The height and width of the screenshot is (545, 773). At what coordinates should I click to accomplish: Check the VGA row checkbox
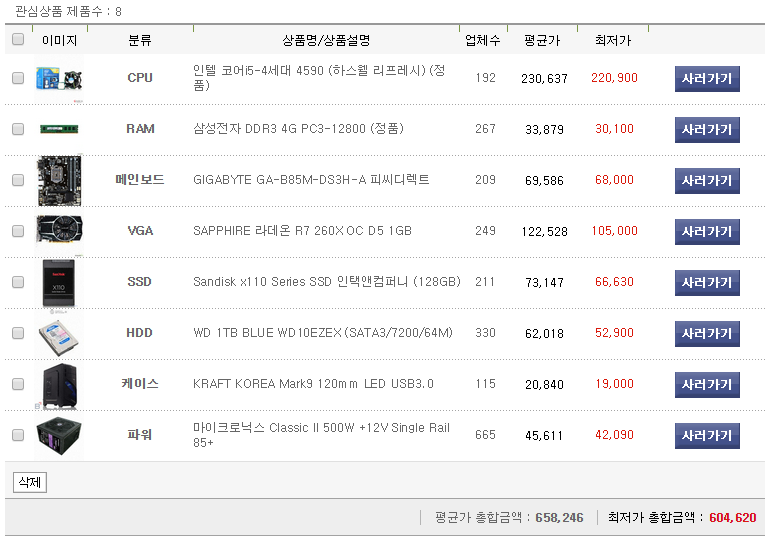[x=18, y=231]
